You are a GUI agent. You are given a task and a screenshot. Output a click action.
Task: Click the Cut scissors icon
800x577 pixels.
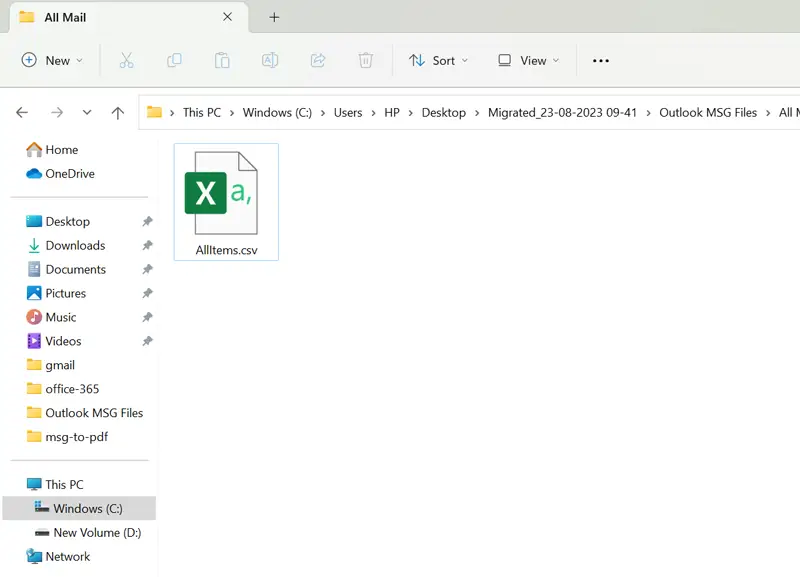click(126, 61)
